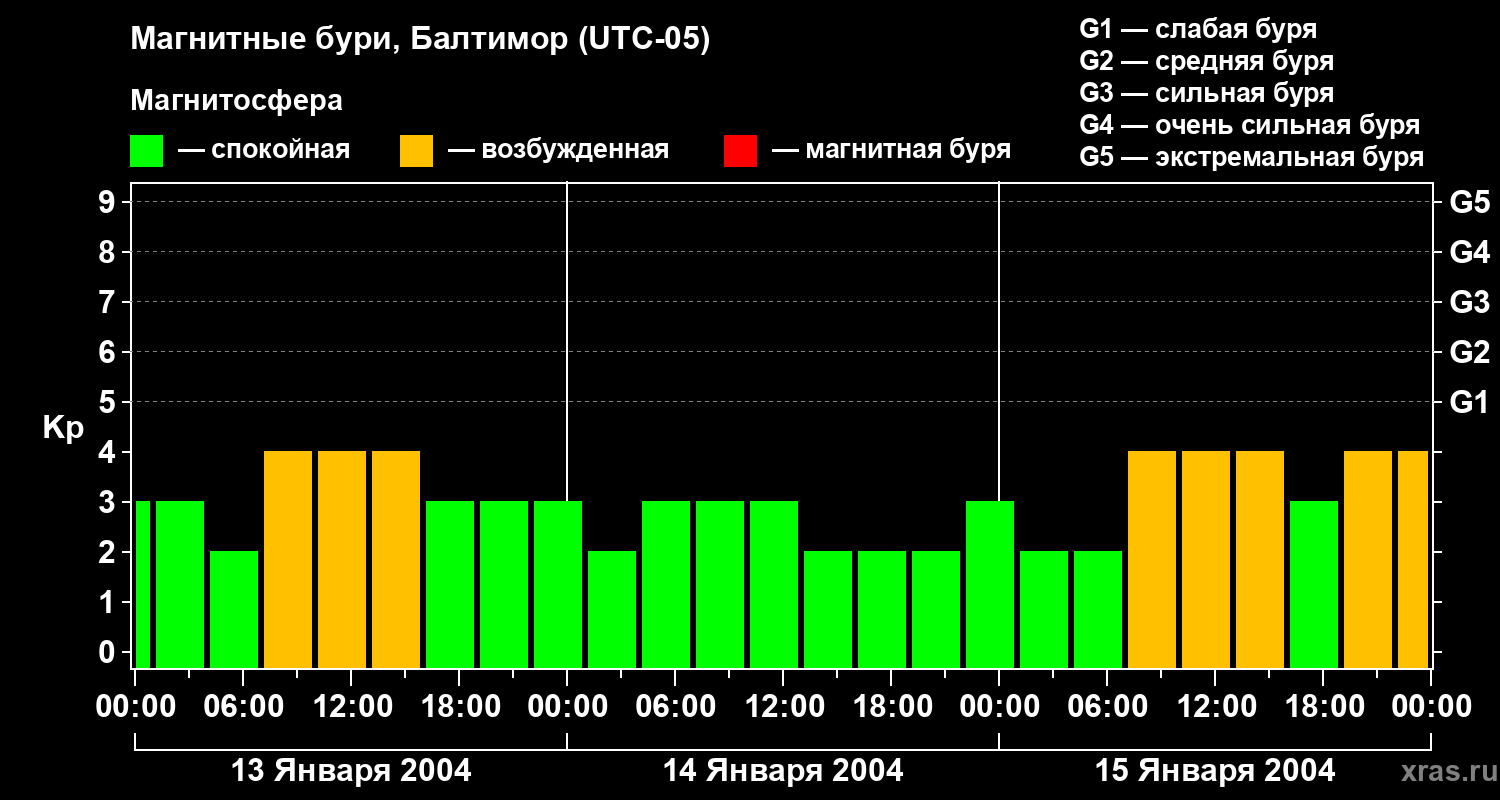Select legend line 'G4 — очень сильная буря'
This screenshot has width=1500, height=800.
1249,125
